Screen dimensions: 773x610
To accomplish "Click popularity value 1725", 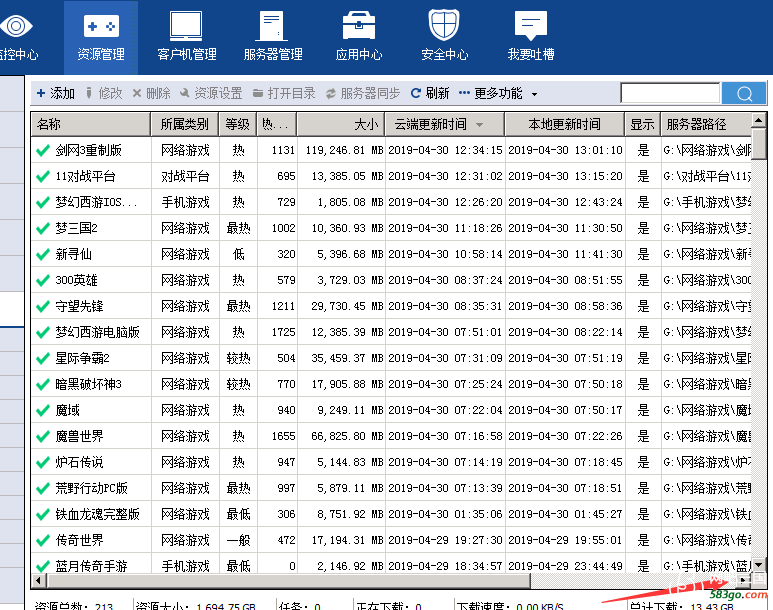I will (x=283, y=332).
